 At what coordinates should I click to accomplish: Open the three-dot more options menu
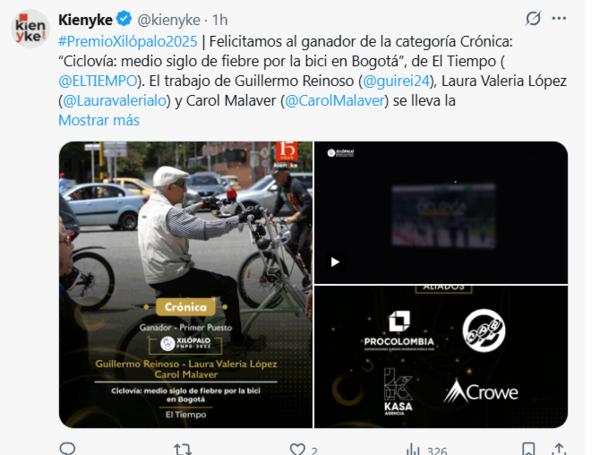pos(559,18)
